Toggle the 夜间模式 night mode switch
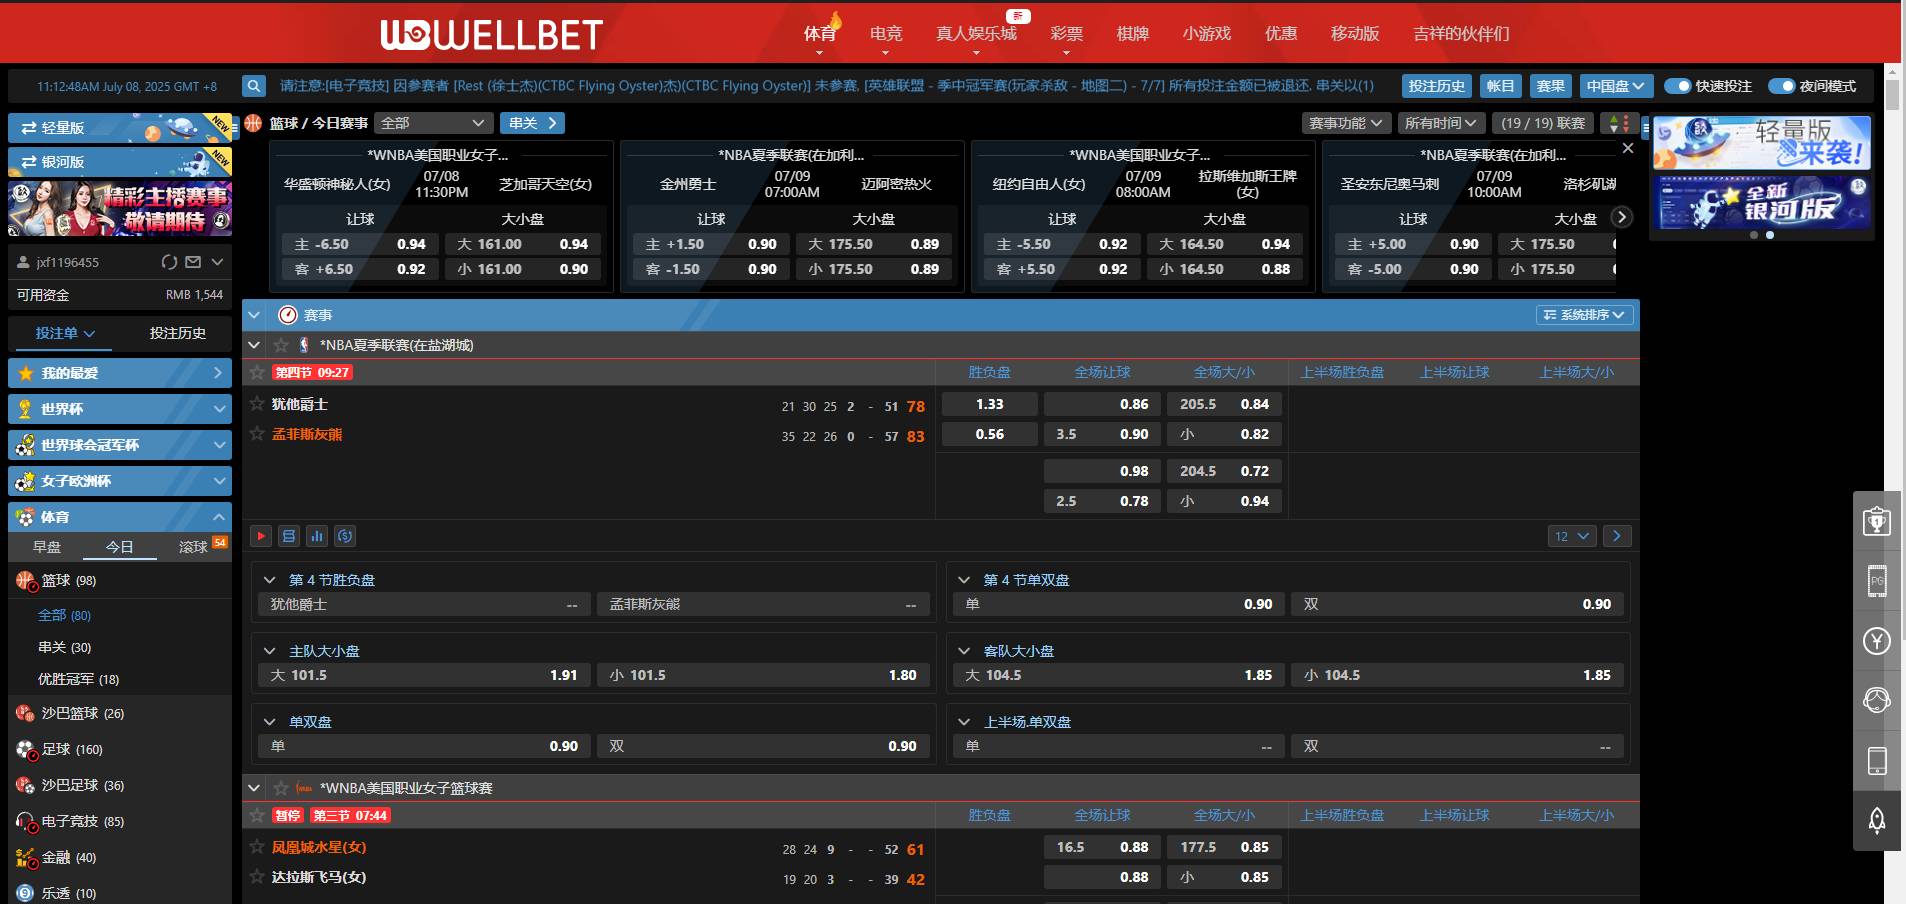 1781,86
